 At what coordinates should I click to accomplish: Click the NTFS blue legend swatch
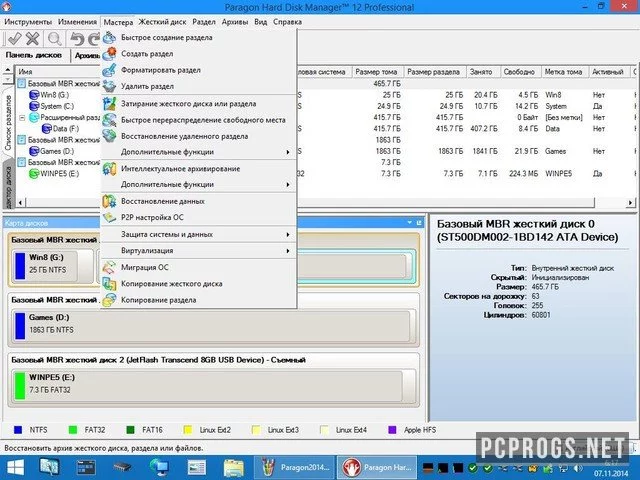pyautogui.click(x=18, y=430)
